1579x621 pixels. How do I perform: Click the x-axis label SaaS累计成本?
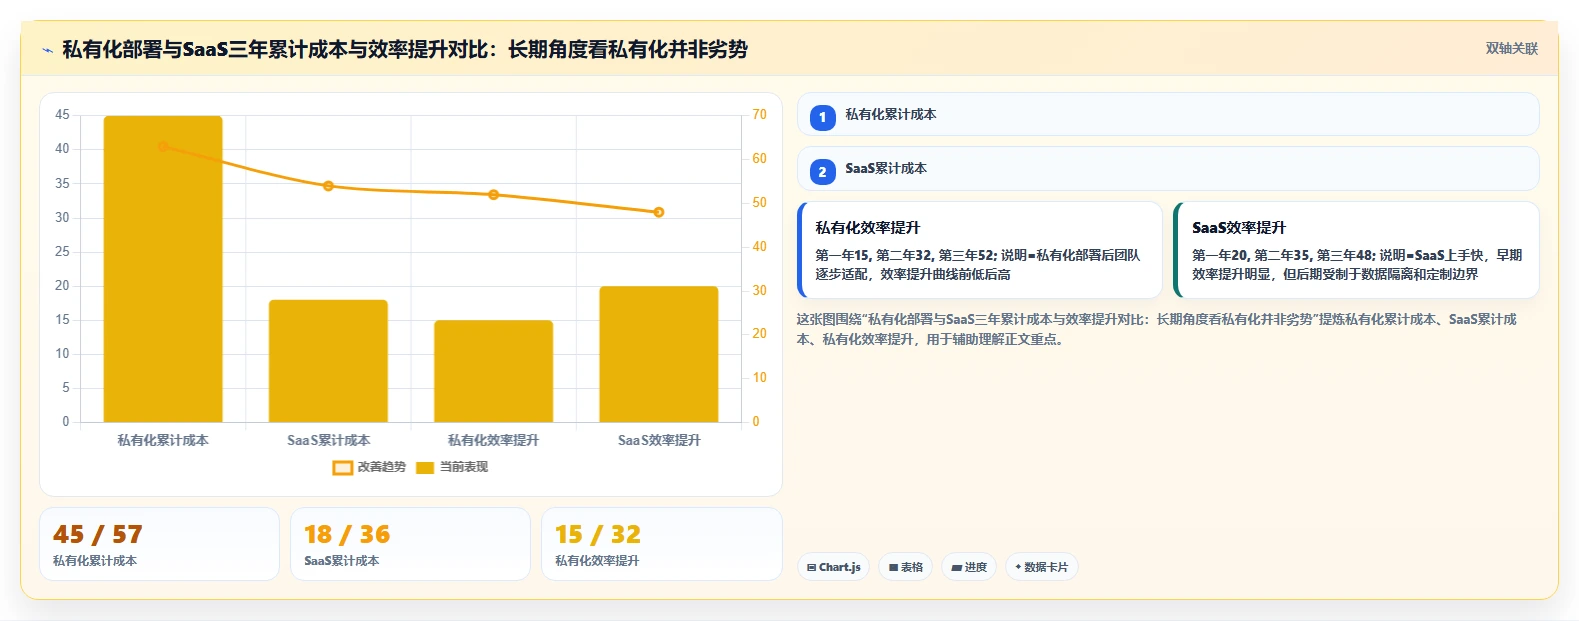[328, 440]
